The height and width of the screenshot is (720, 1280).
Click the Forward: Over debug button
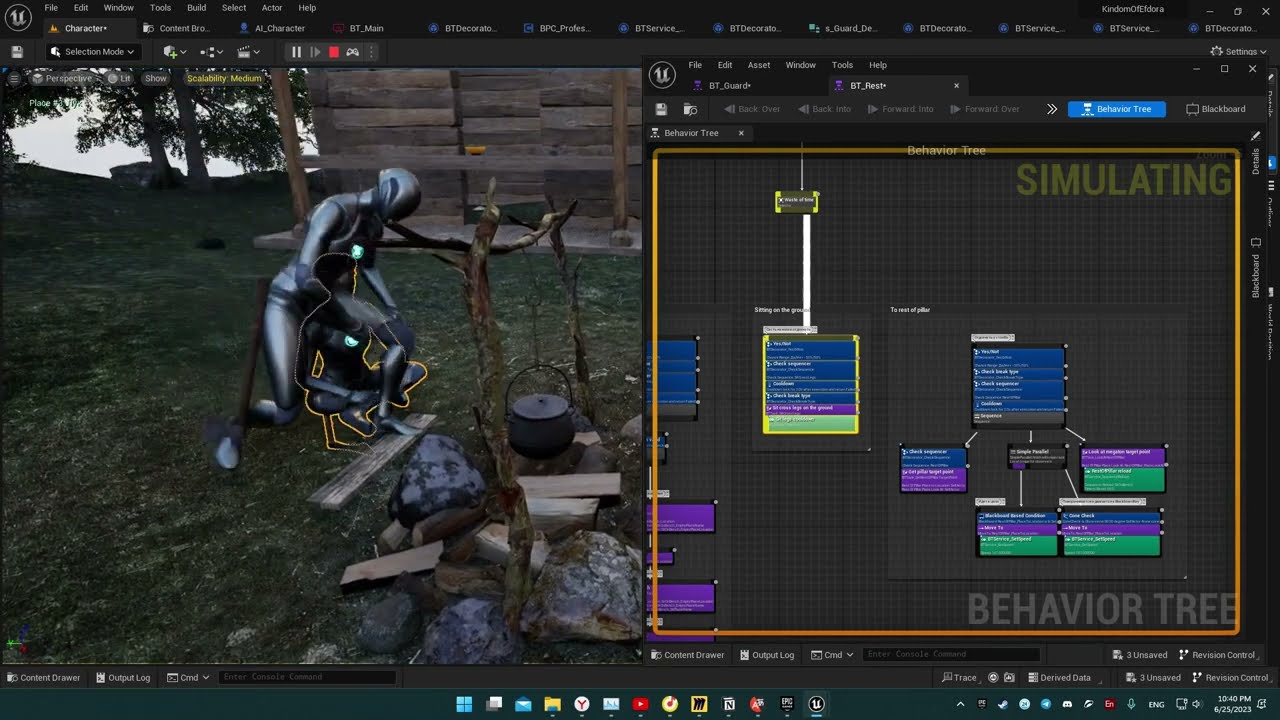(985, 109)
